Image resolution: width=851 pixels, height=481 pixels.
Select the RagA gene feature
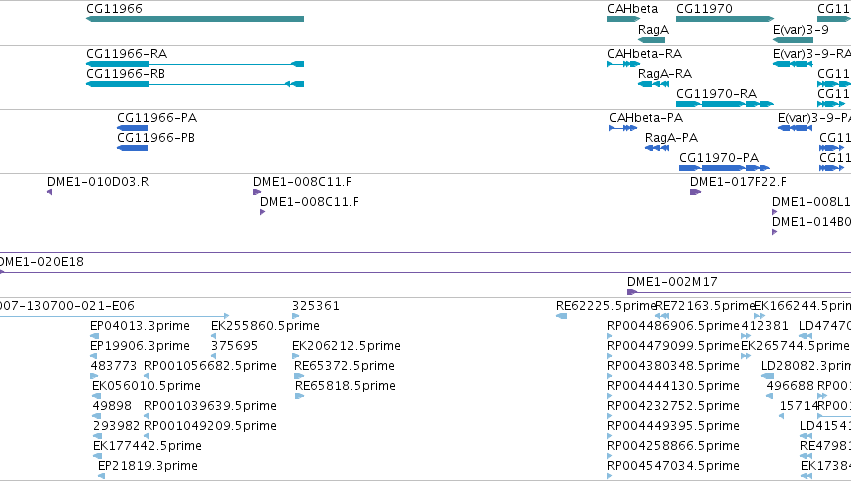click(x=651, y=40)
